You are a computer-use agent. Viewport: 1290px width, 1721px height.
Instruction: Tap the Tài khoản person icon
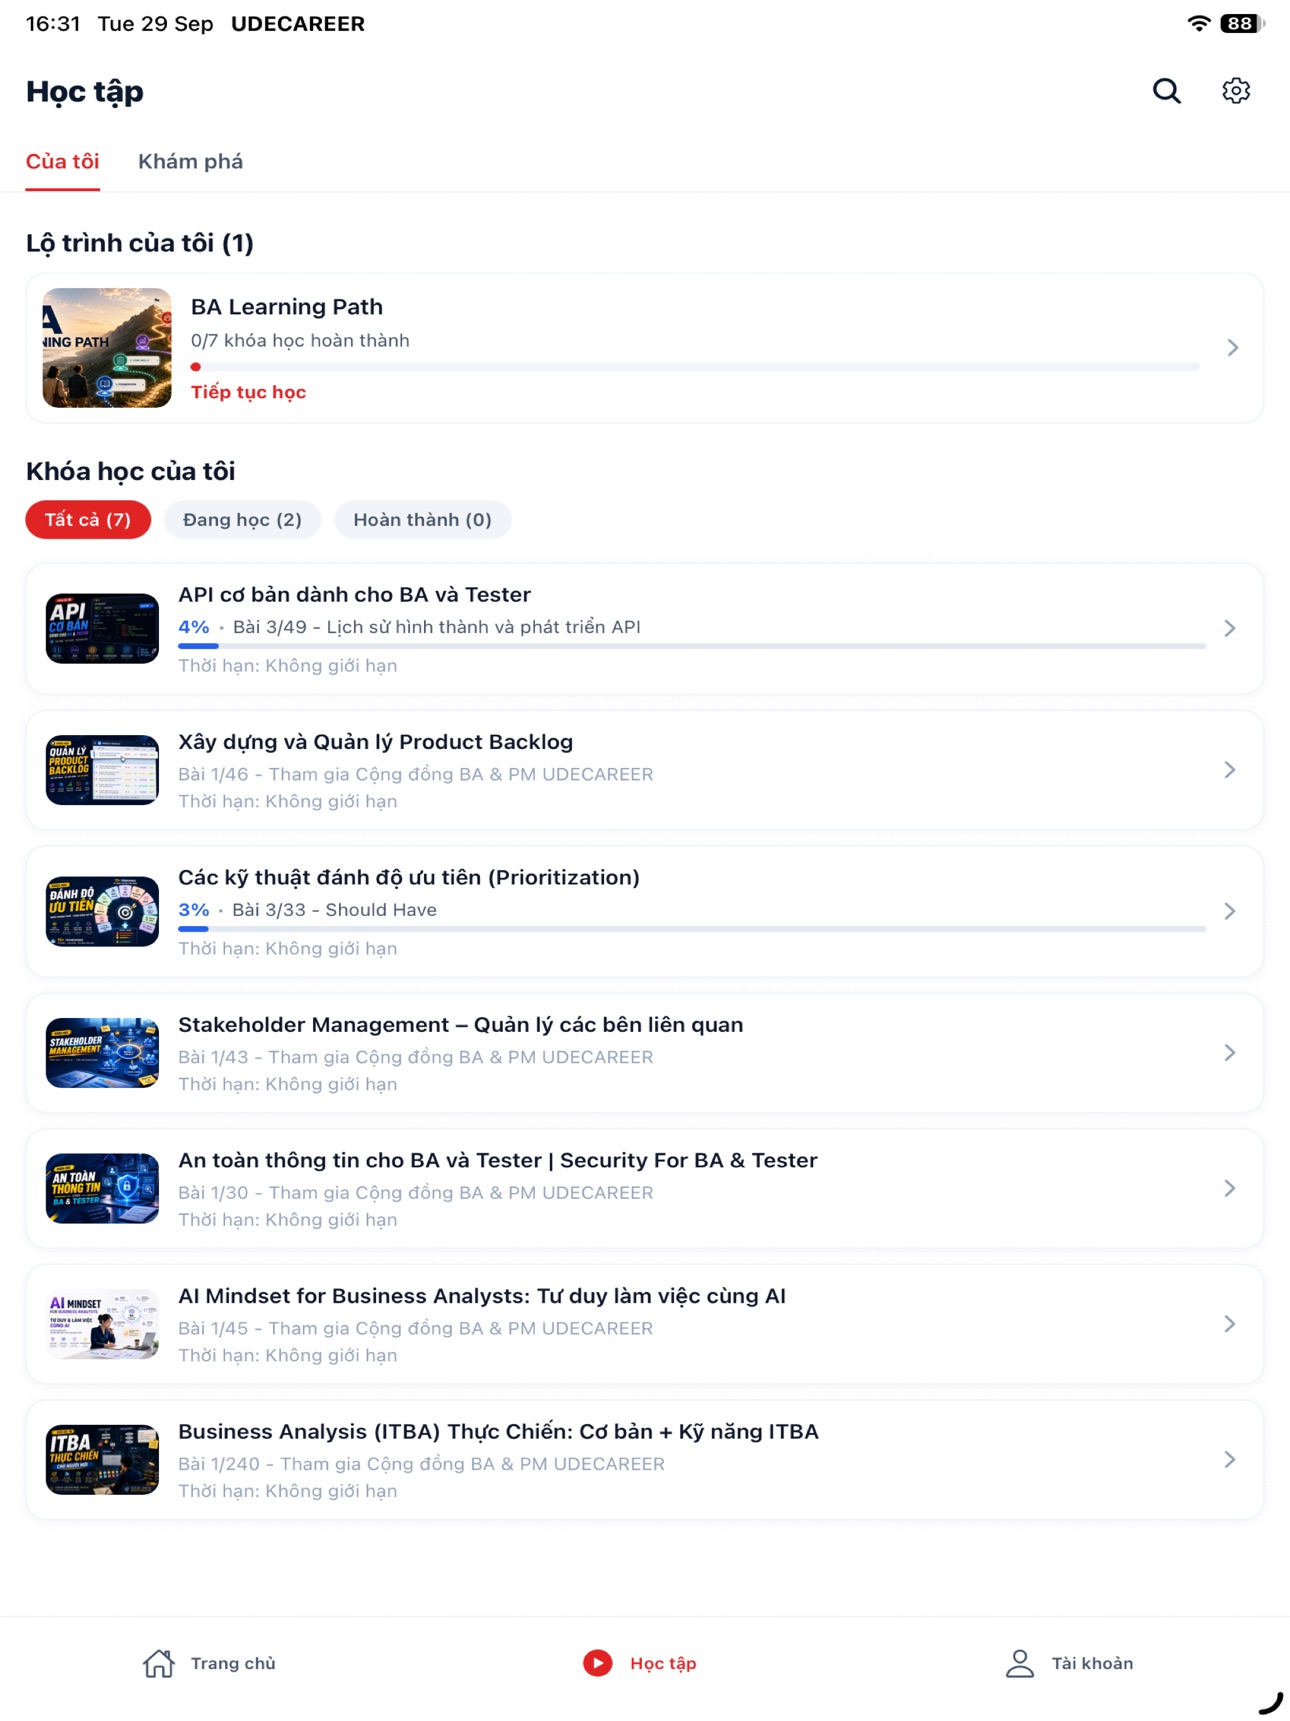tap(1020, 1663)
